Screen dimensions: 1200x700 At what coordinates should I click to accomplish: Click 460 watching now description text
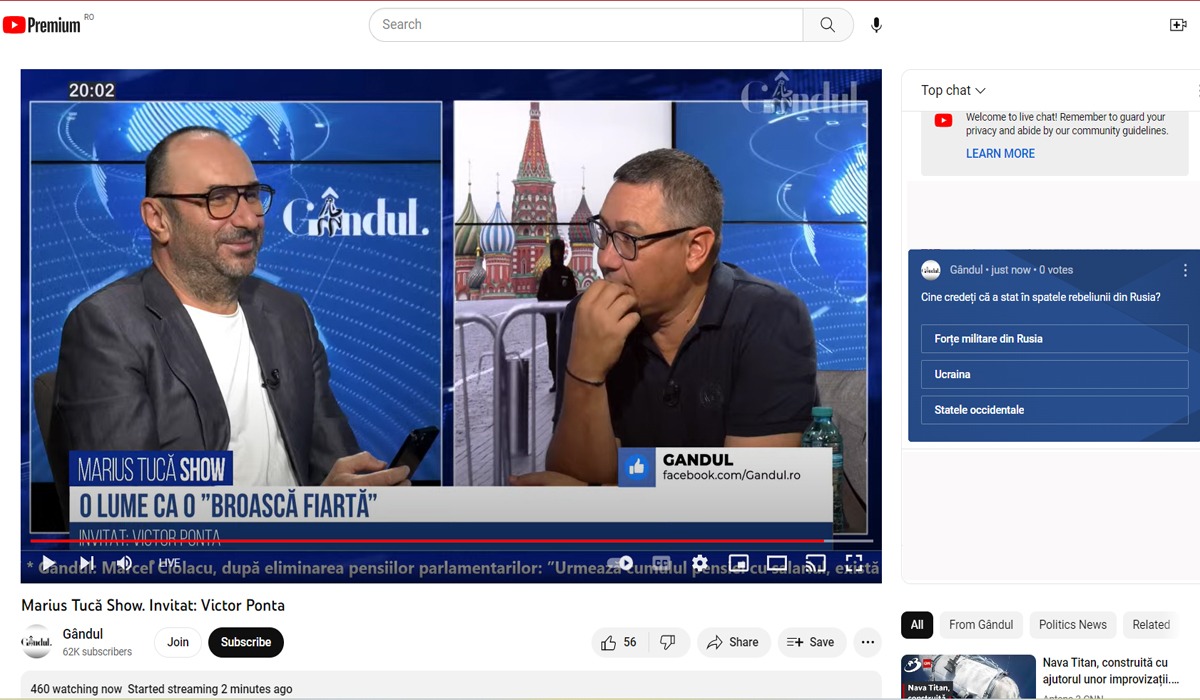point(161,689)
